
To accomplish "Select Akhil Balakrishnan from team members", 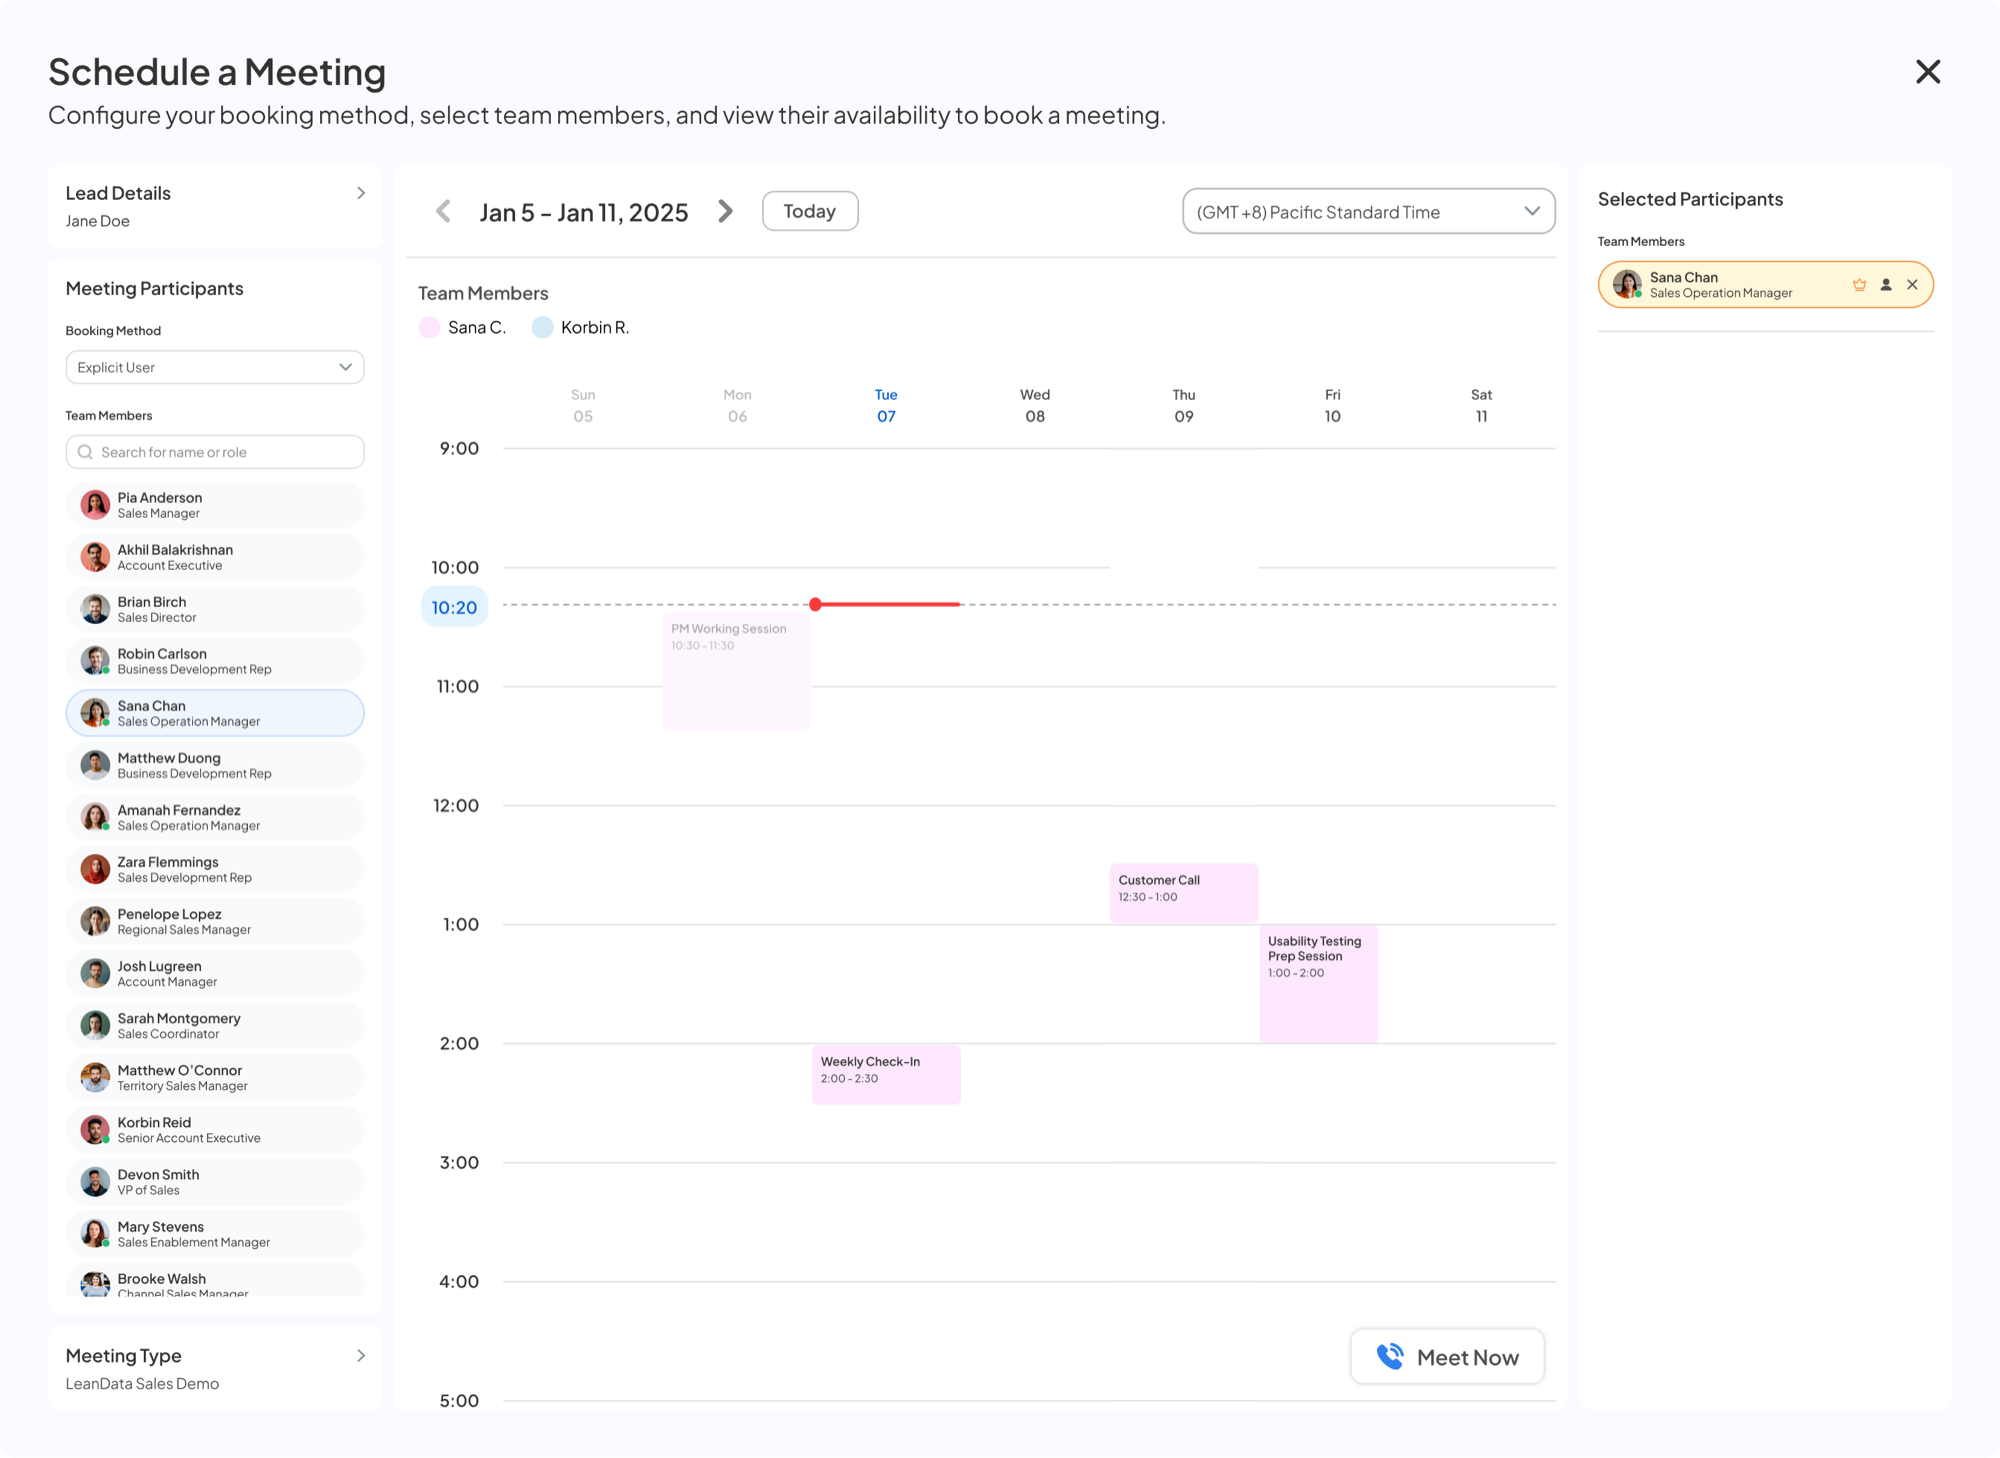I will point(215,557).
